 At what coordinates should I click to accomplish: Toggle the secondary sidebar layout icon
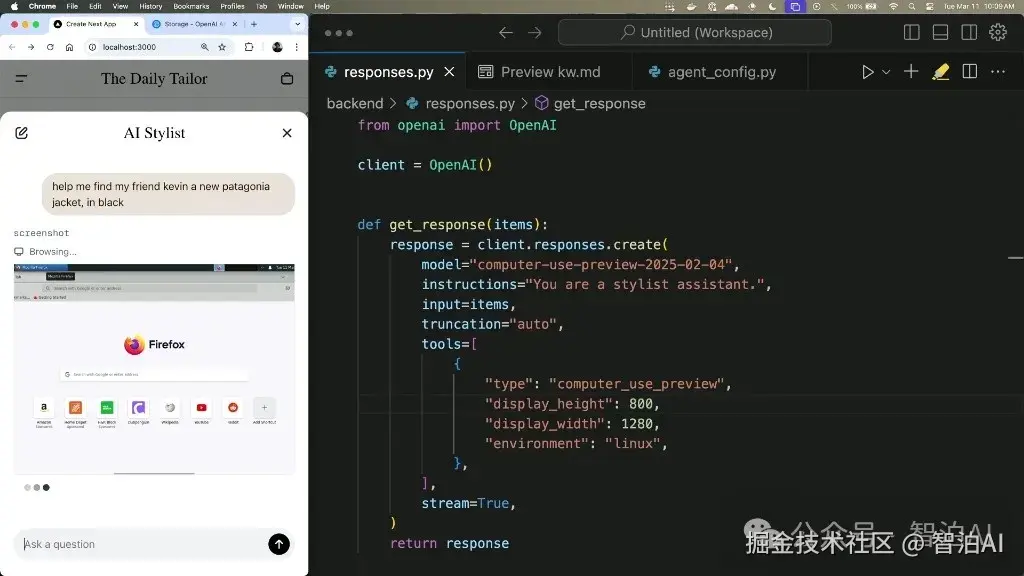coord(969,32)
